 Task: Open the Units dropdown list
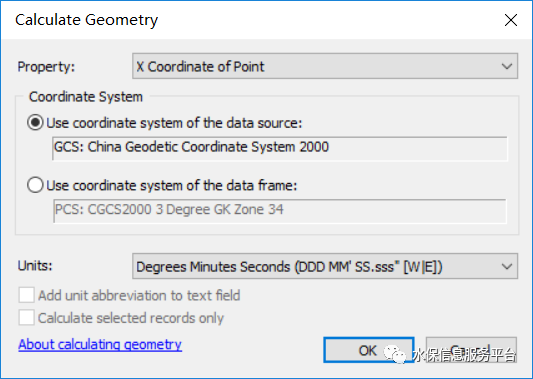pyautogui.click(x=325, y=266)
